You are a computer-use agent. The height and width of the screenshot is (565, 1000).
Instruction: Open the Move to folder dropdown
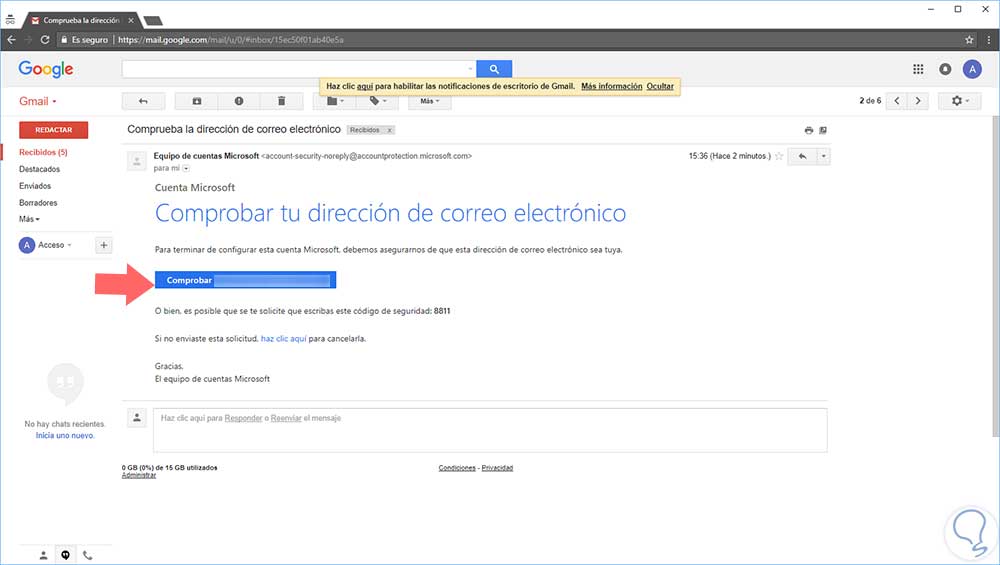[335, 101]
